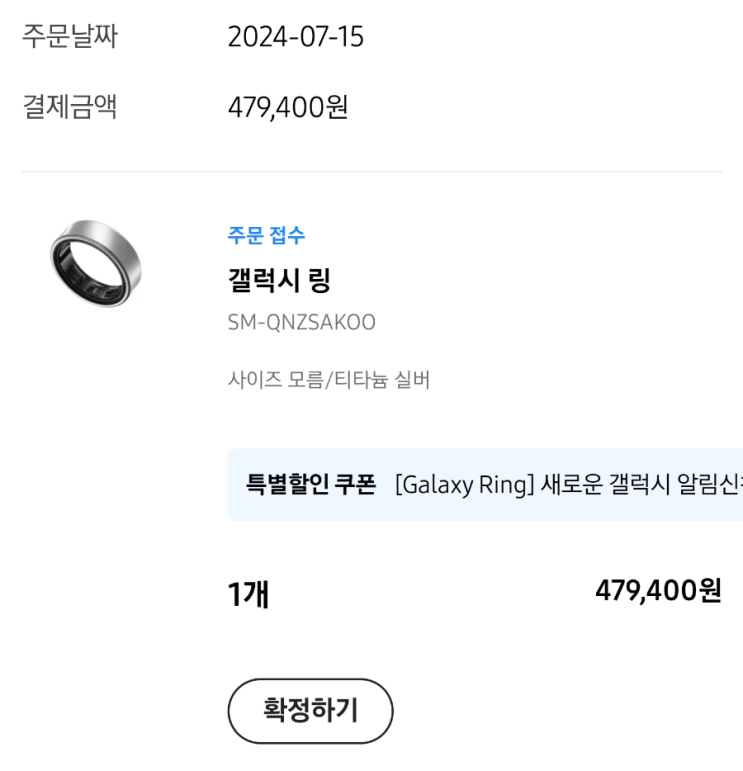Select the total 479,400원 beside 결제금액
The image size is (743, 771).
tap(288, 107)
